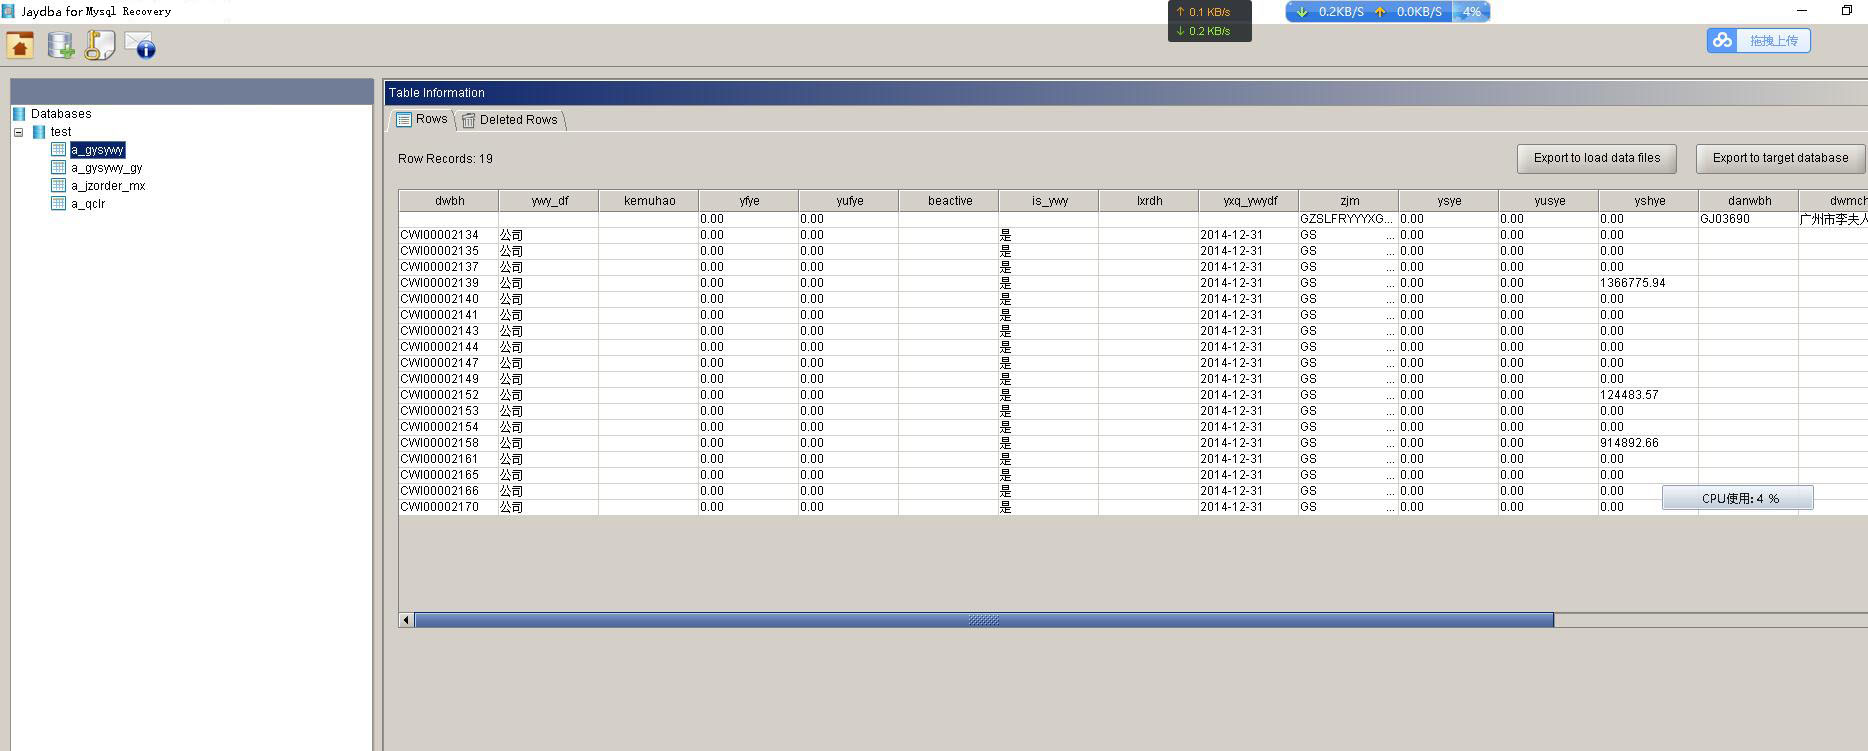Image resolution: width=1868 pixels, height=751 pixels.
Task: Click the Row Records: 19 label
Action: 445,159
